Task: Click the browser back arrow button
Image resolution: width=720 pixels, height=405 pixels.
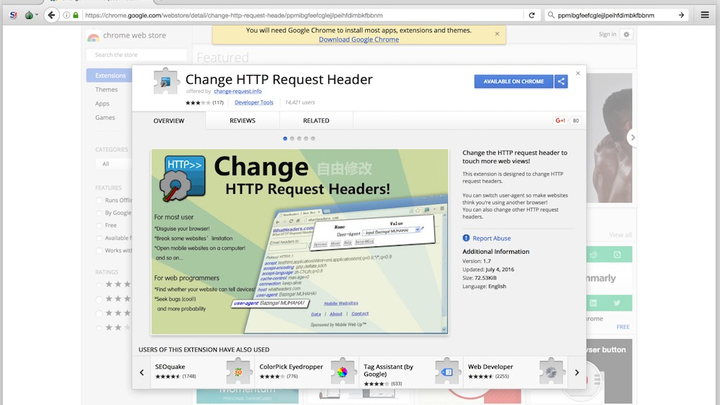Action: click(x=51, y=15)
